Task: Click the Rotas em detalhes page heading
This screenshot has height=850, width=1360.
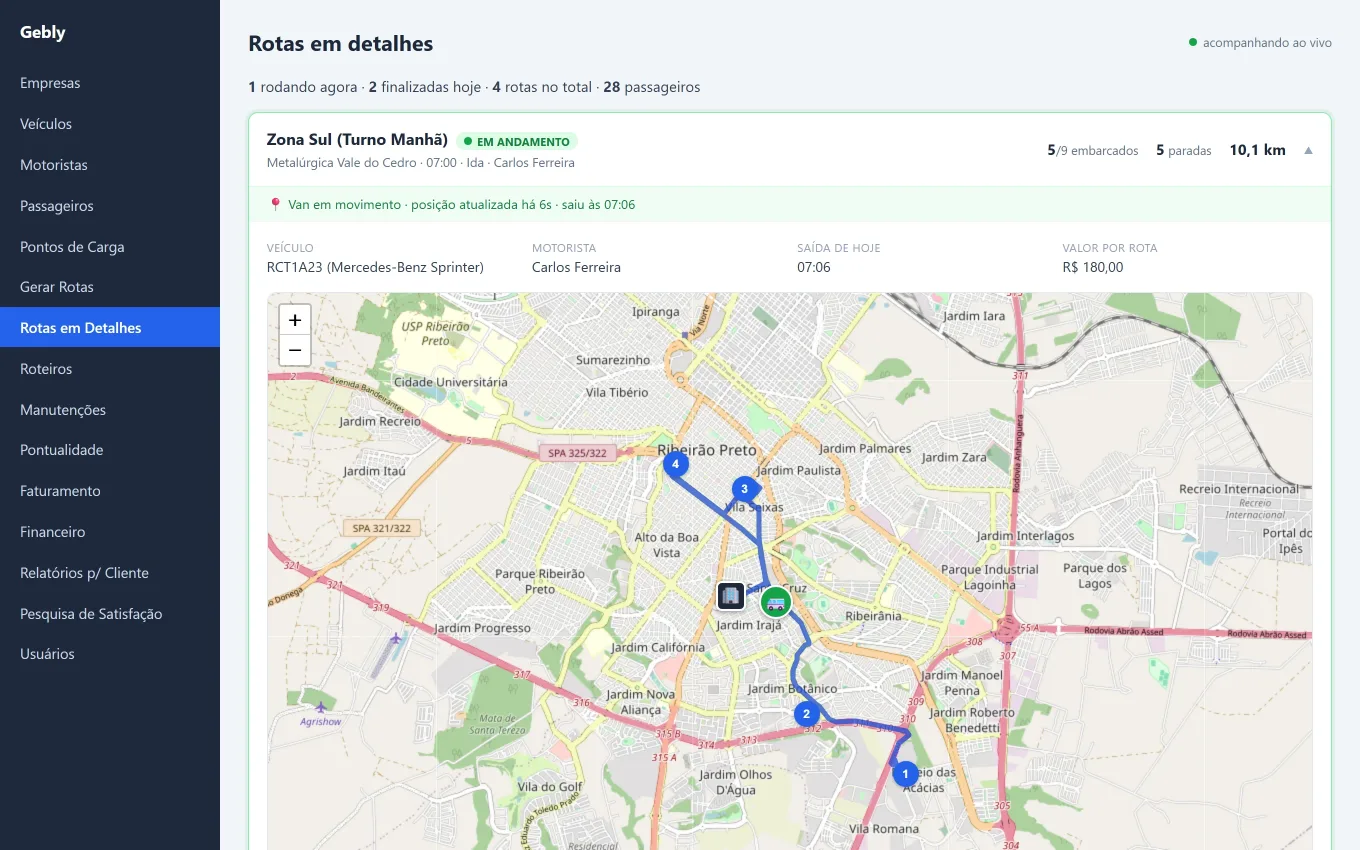Action: pos(341,44)
